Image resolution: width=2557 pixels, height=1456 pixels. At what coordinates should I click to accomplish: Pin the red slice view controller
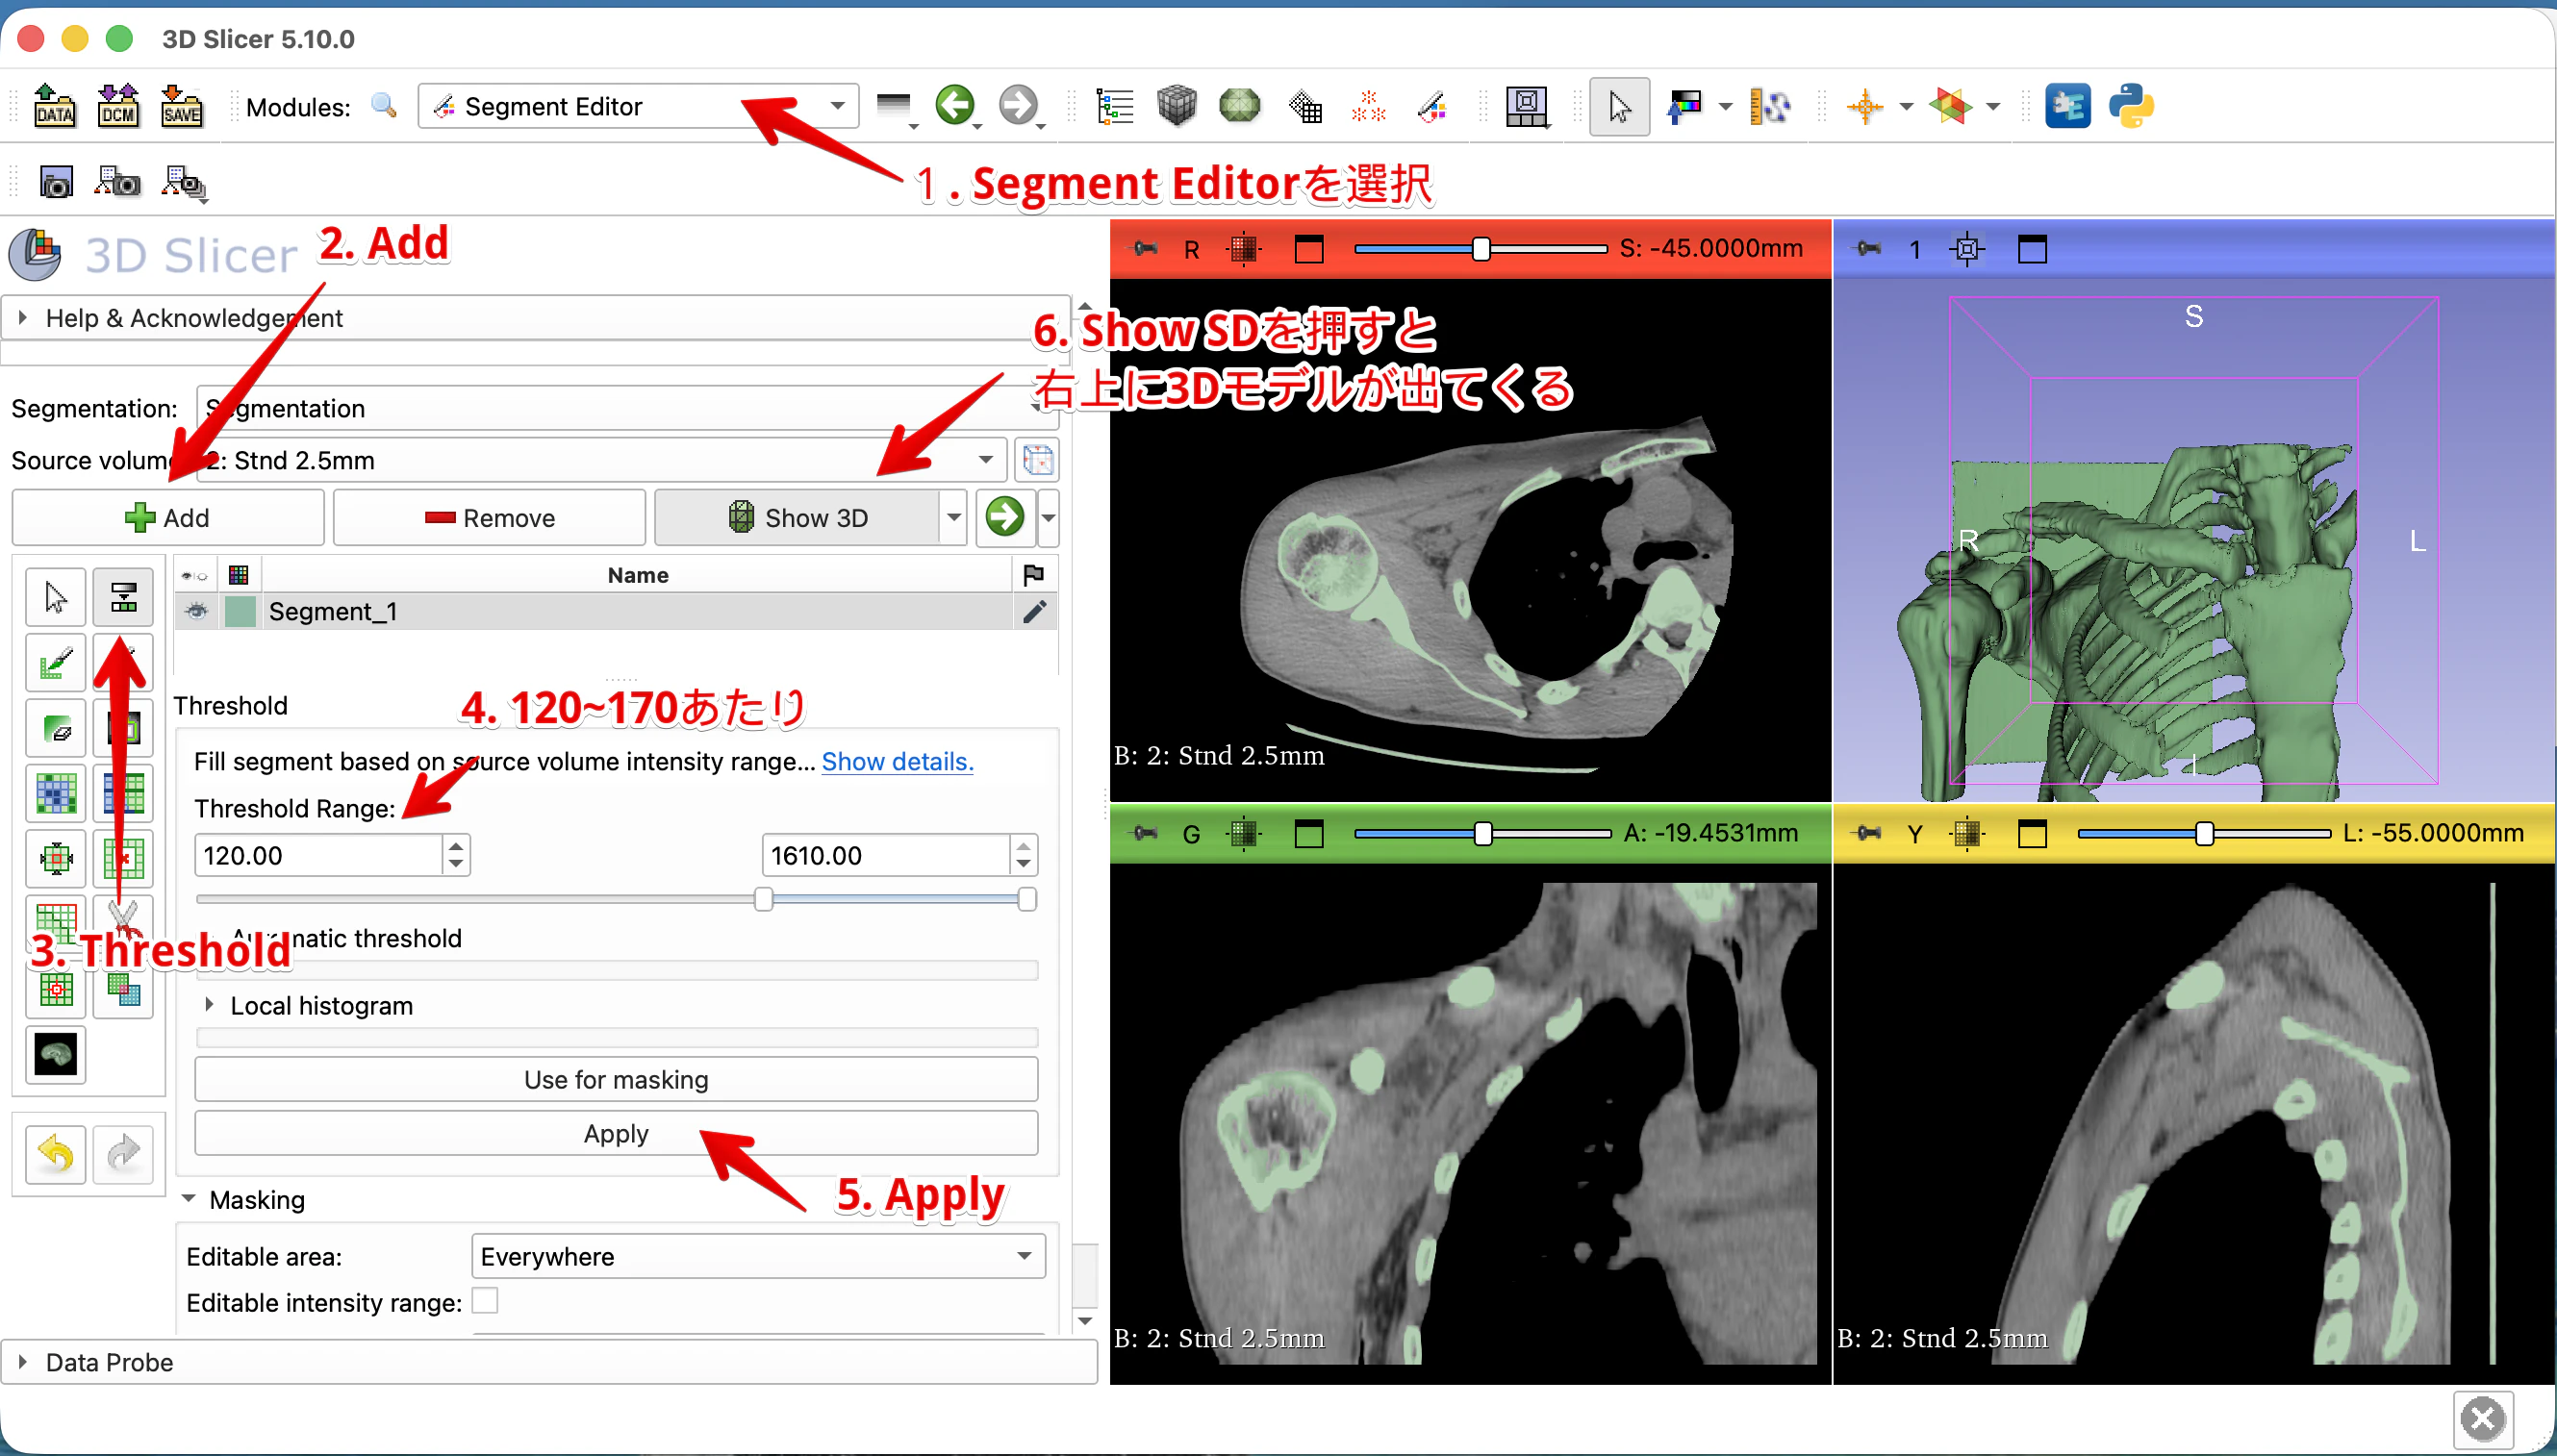[1145, 248]
